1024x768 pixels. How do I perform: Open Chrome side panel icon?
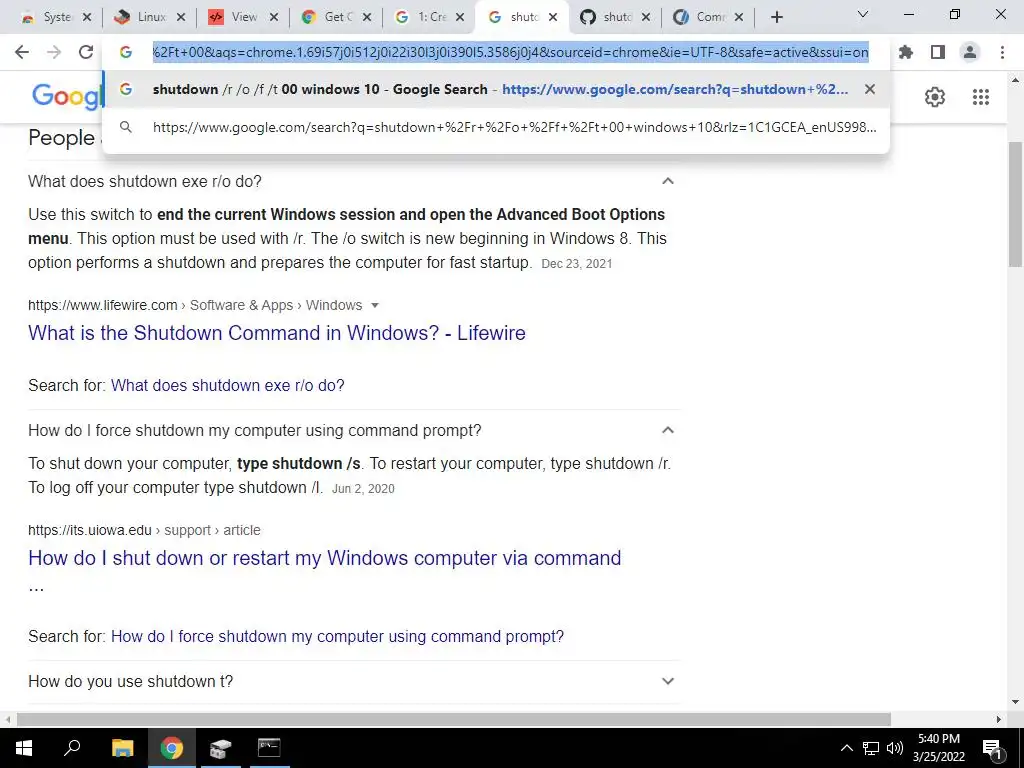coord(938,52)
